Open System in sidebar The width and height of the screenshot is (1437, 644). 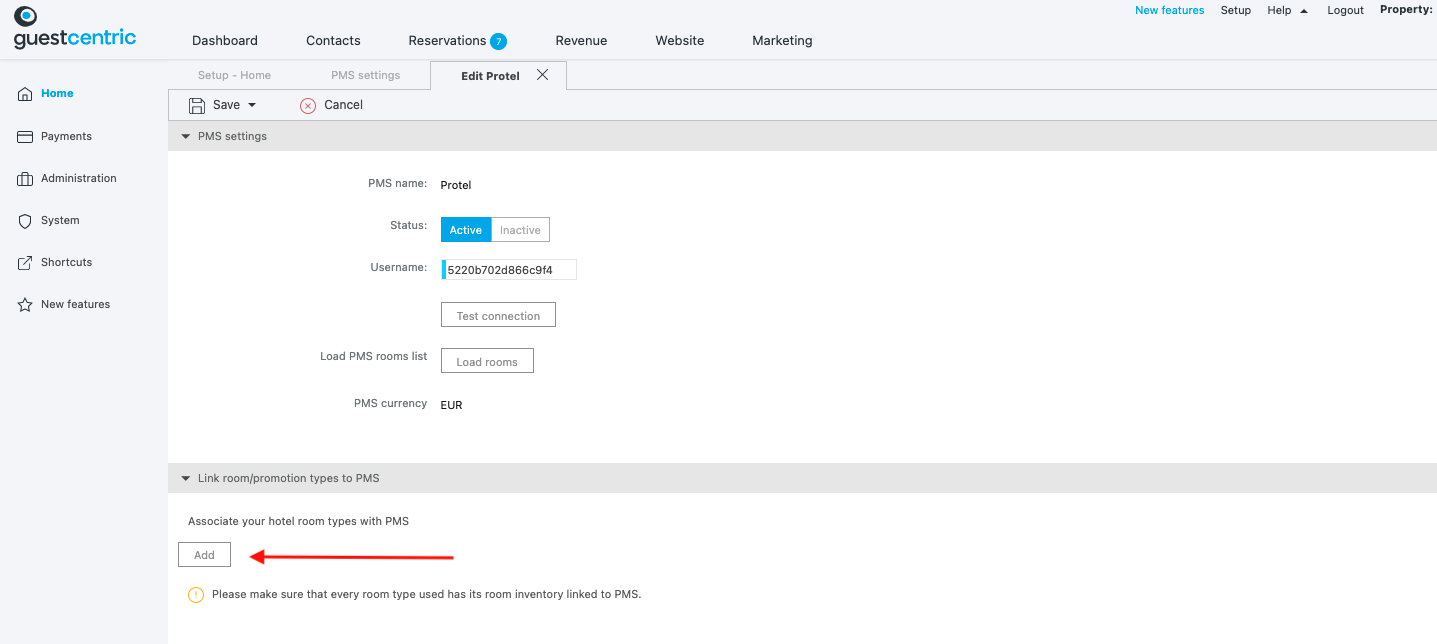pos(60,220)
